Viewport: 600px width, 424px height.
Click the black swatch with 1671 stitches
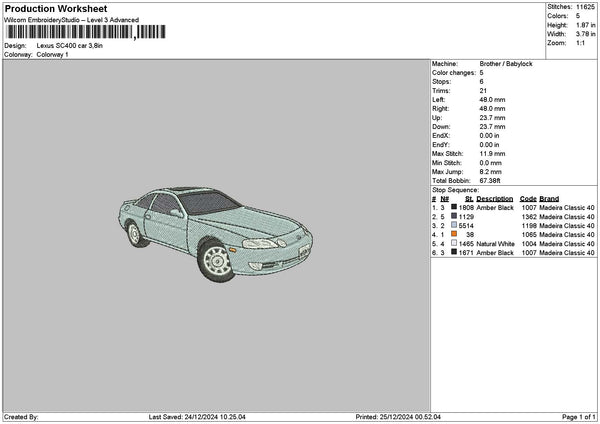click(454, 253)
